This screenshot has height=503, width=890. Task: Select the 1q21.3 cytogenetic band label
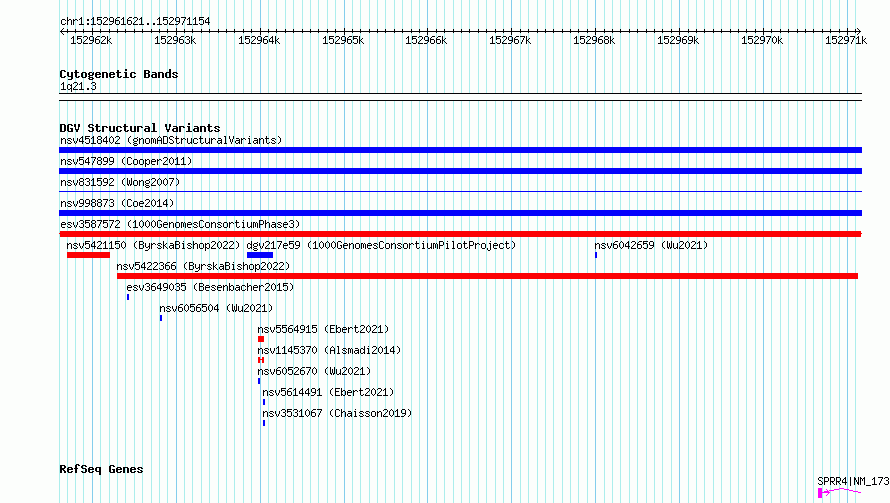point(78,86)
